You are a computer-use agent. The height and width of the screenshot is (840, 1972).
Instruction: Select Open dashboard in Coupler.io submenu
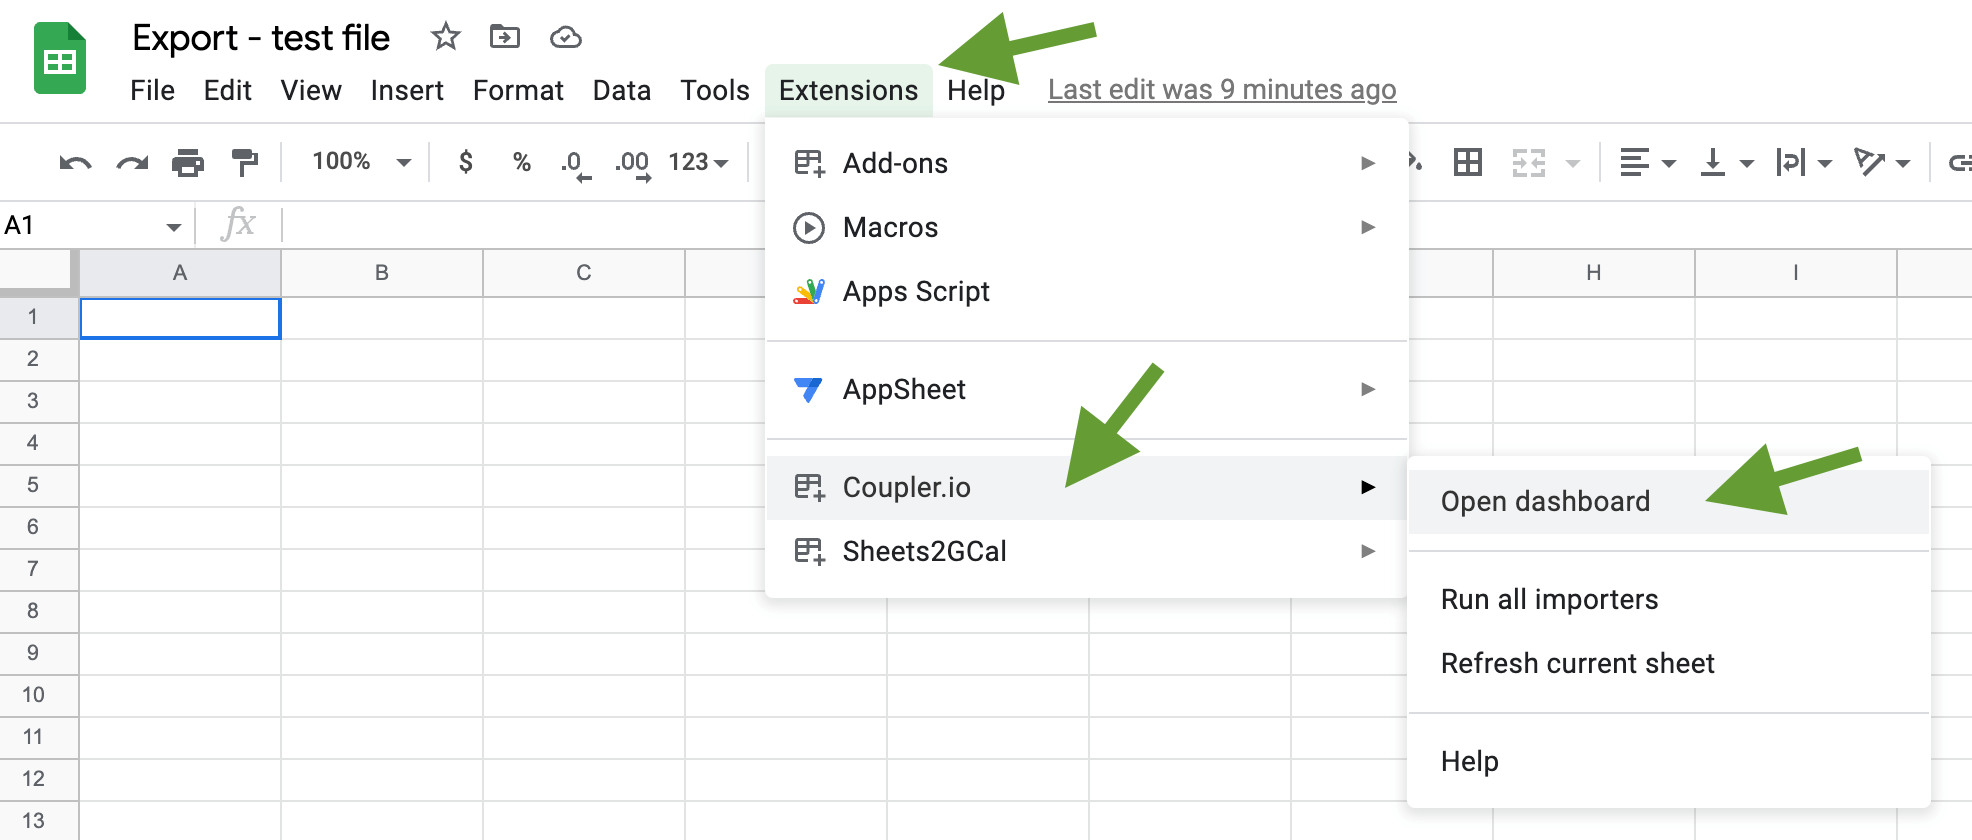coord(1668,501)
